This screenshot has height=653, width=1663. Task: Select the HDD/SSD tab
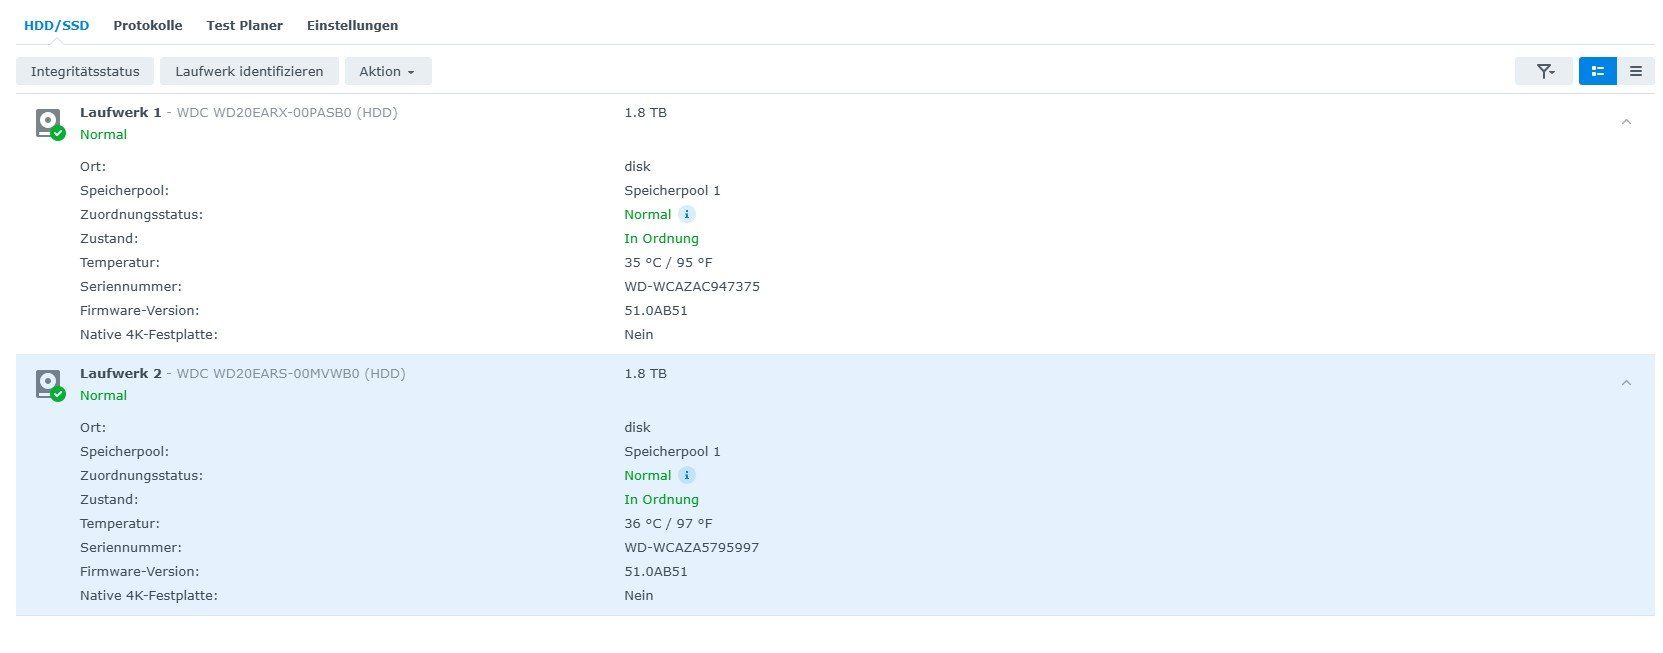pyautogui.click(x=56, y=25)
